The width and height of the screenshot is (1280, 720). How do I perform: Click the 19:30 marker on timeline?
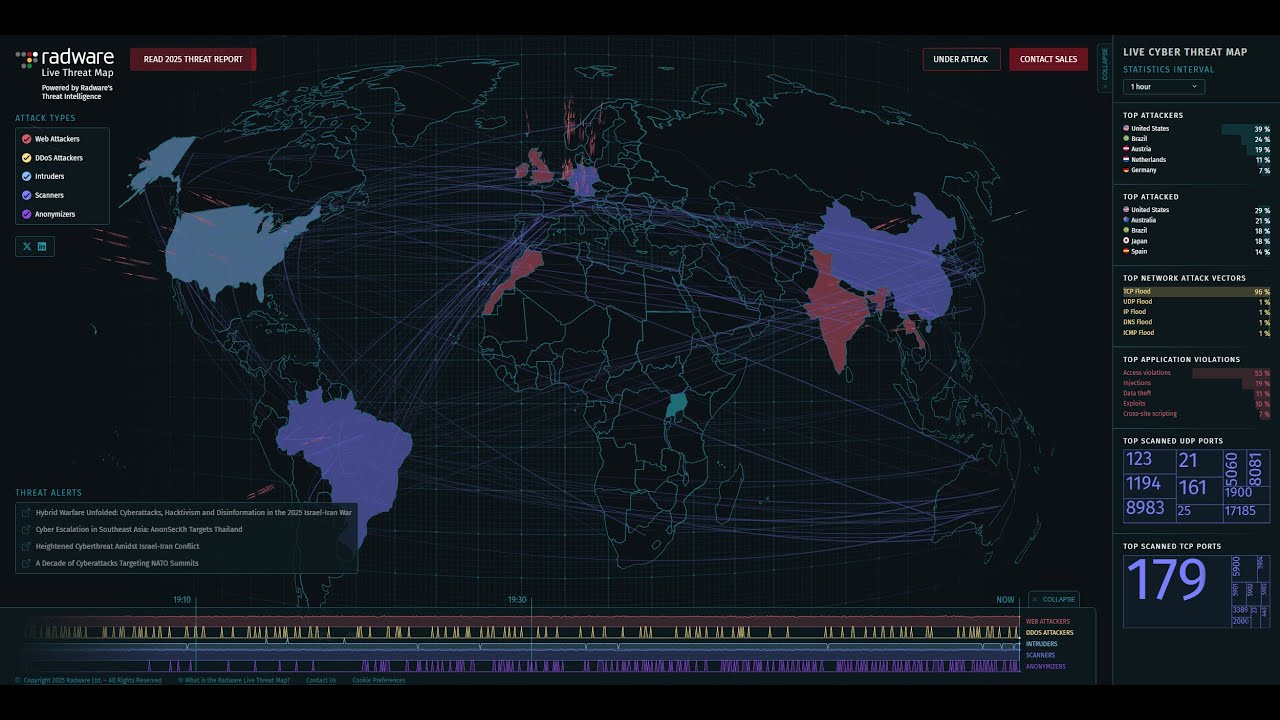517,600
